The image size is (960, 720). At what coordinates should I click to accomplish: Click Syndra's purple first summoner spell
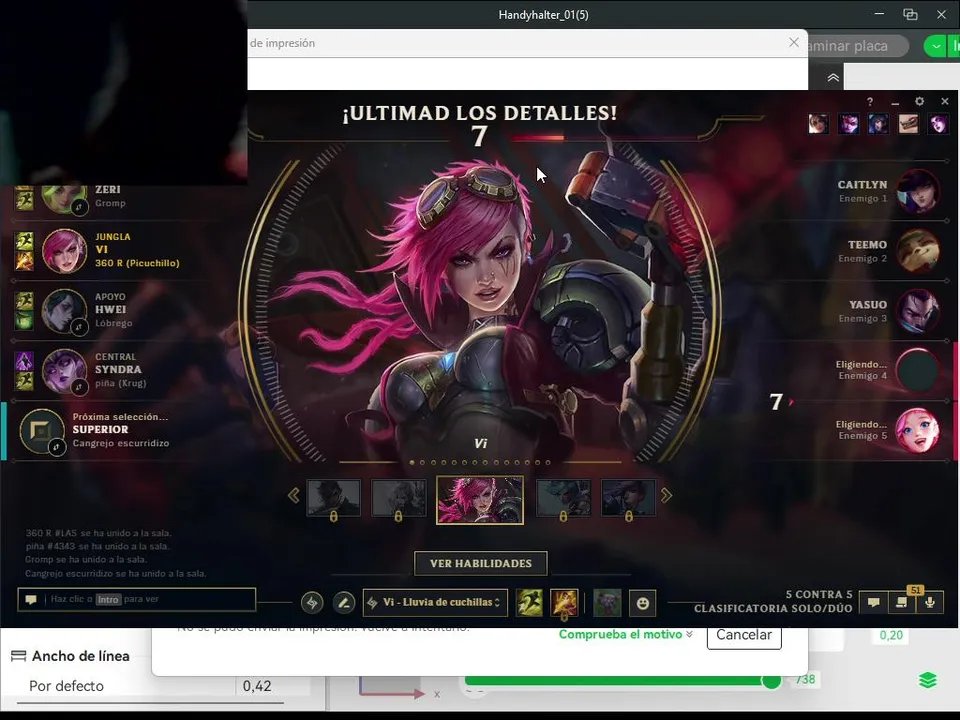[x=24, y=361]
